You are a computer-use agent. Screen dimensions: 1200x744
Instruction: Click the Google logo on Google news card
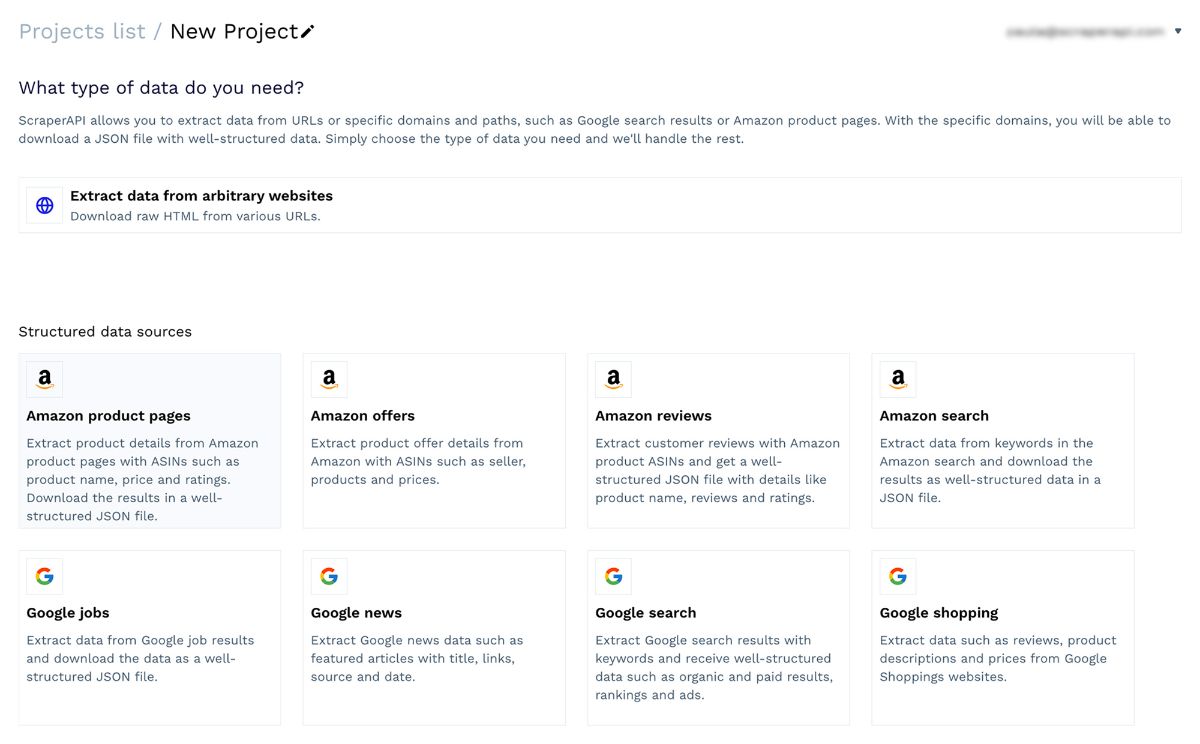click(x=329, y=576)
